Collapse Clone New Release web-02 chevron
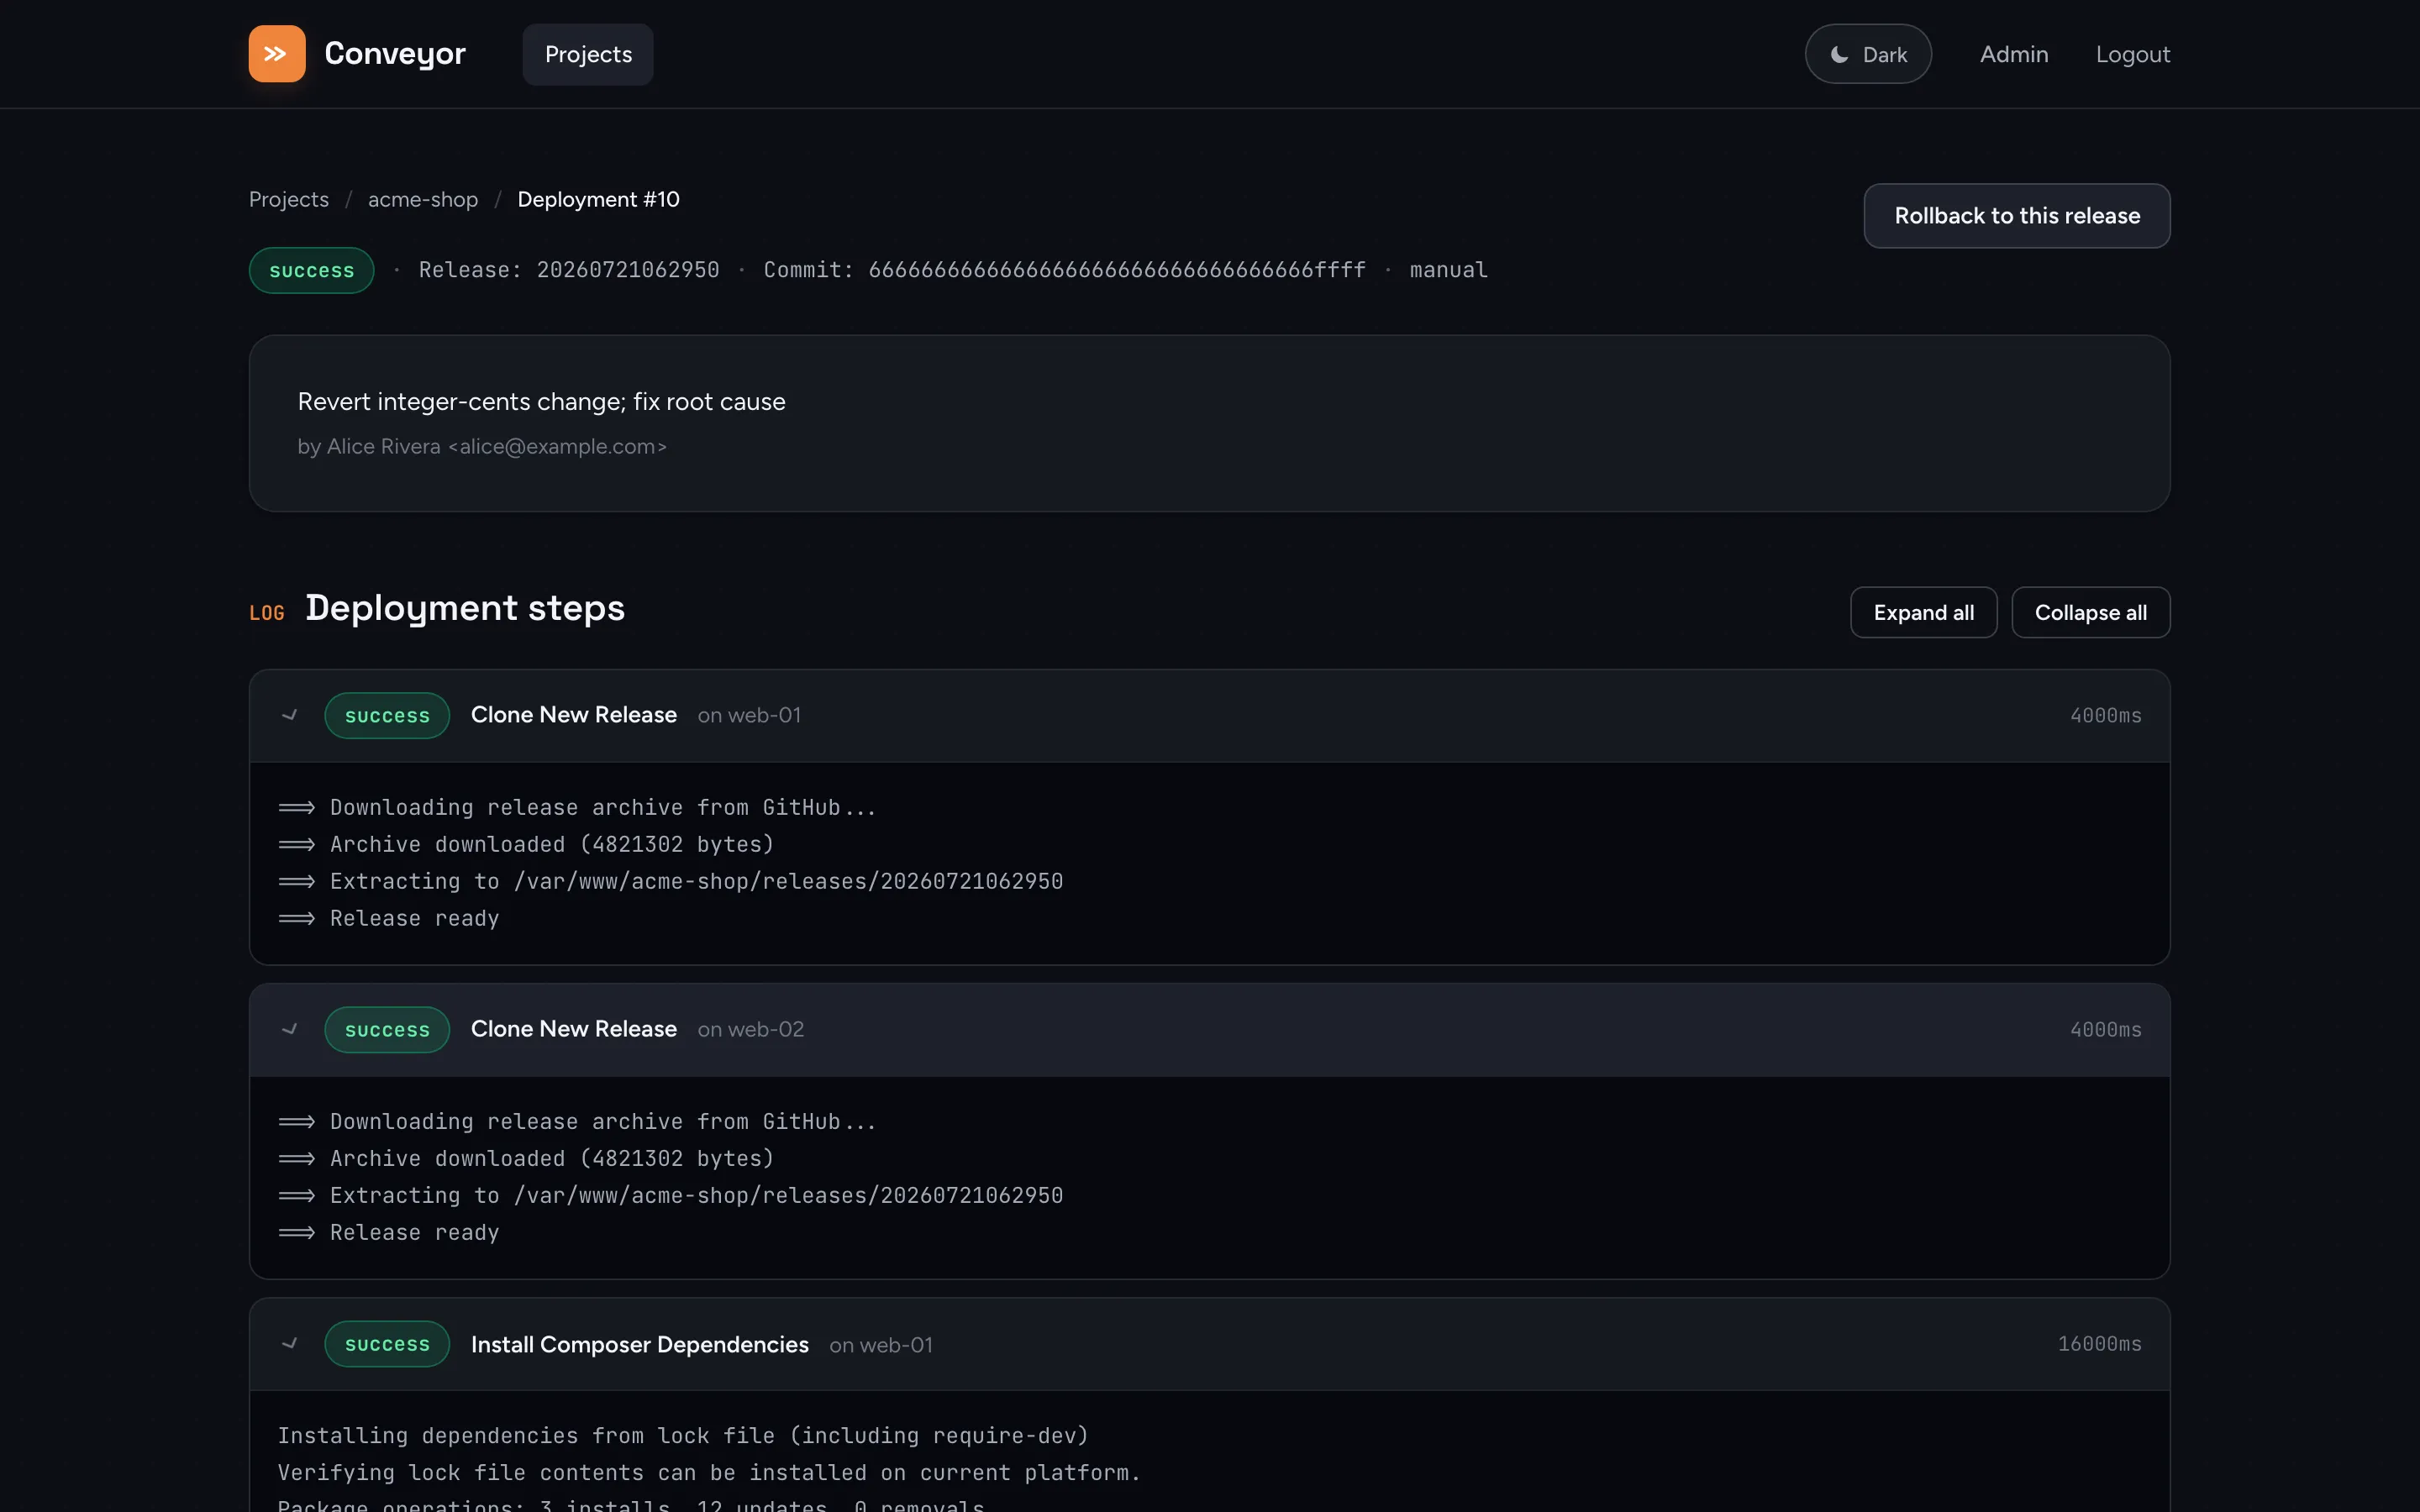This screenshot has height=1512, width=2420. pyautogui.click(x=290, y=1029)
